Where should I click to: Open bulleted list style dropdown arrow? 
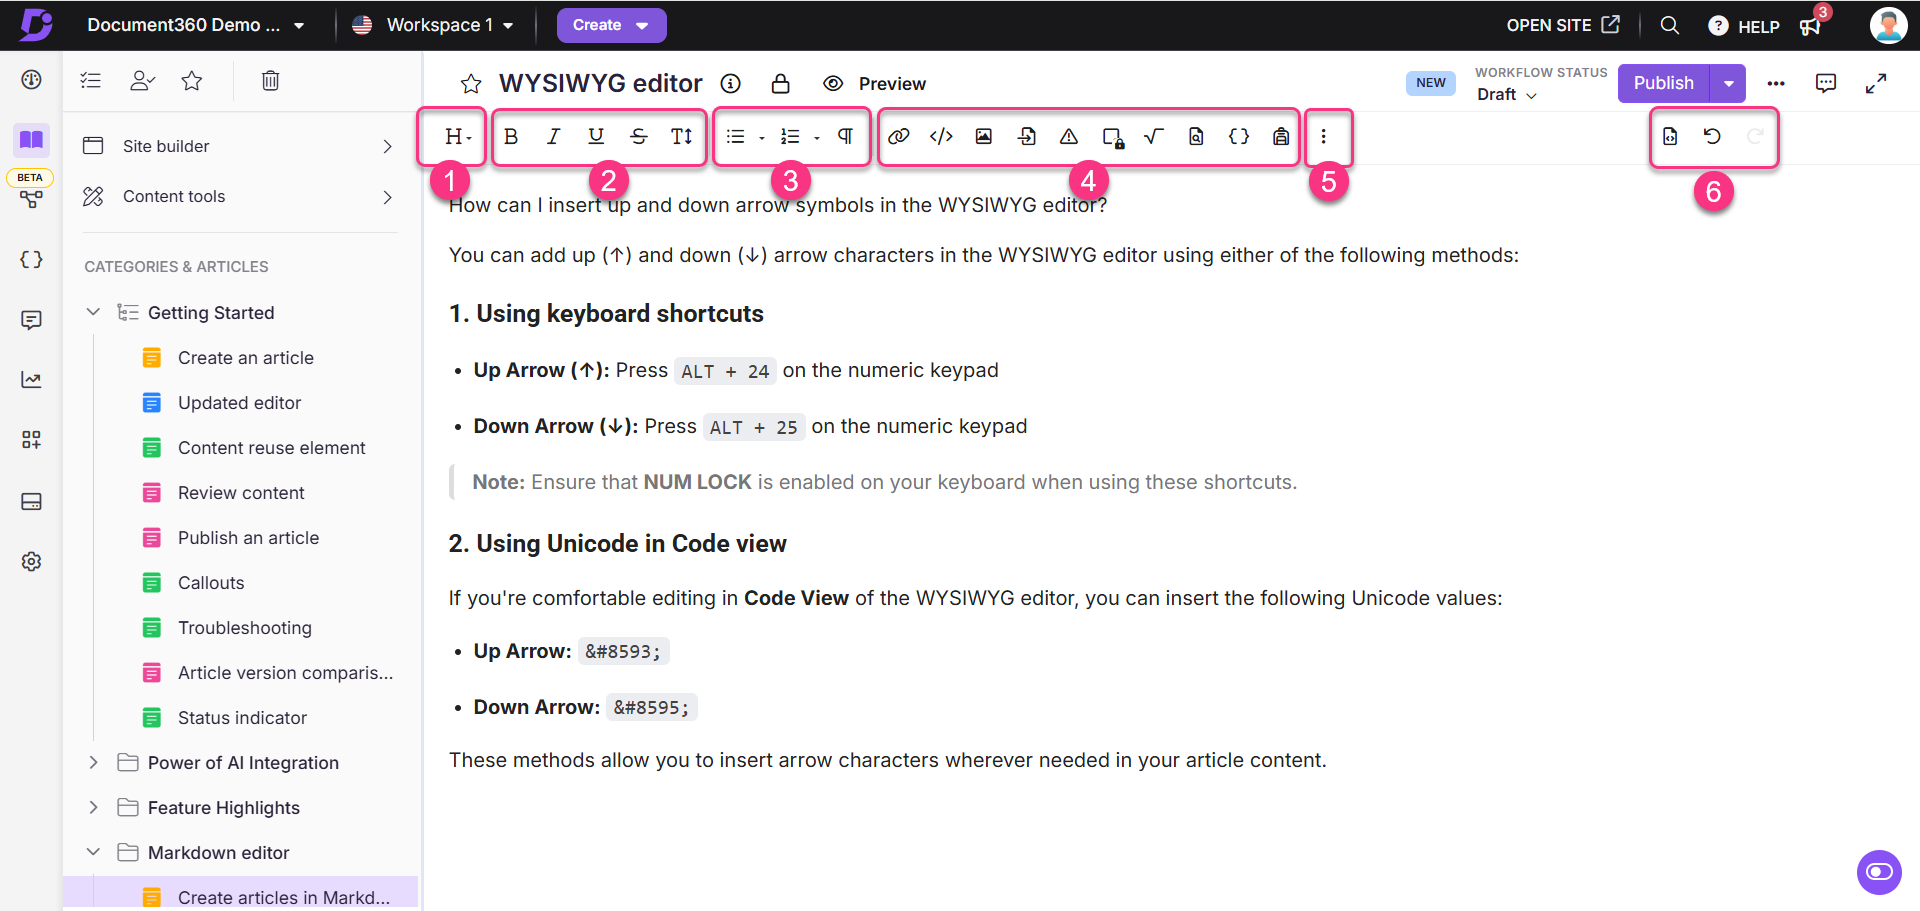point(762,138)
